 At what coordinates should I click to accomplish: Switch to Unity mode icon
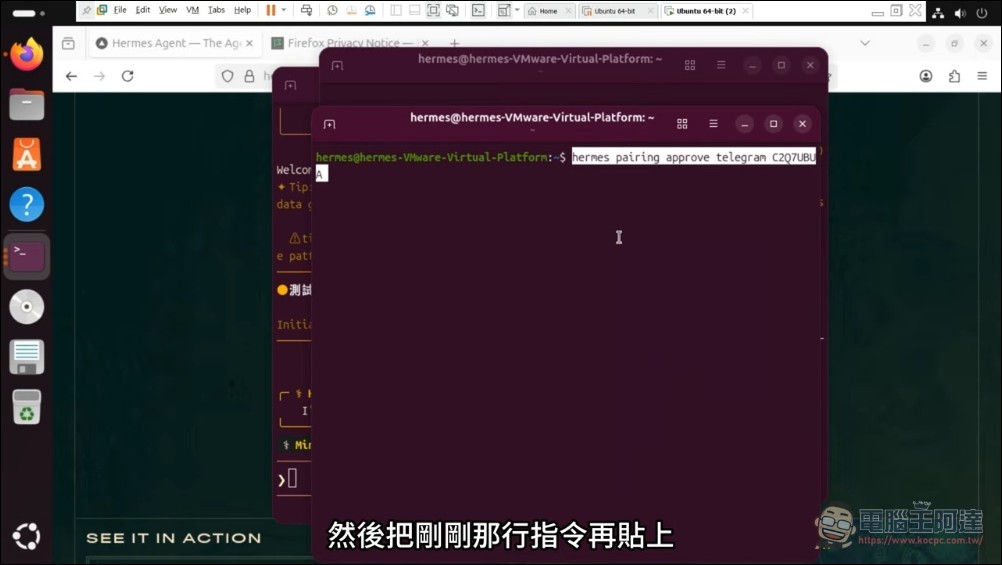tap(452, 10)
